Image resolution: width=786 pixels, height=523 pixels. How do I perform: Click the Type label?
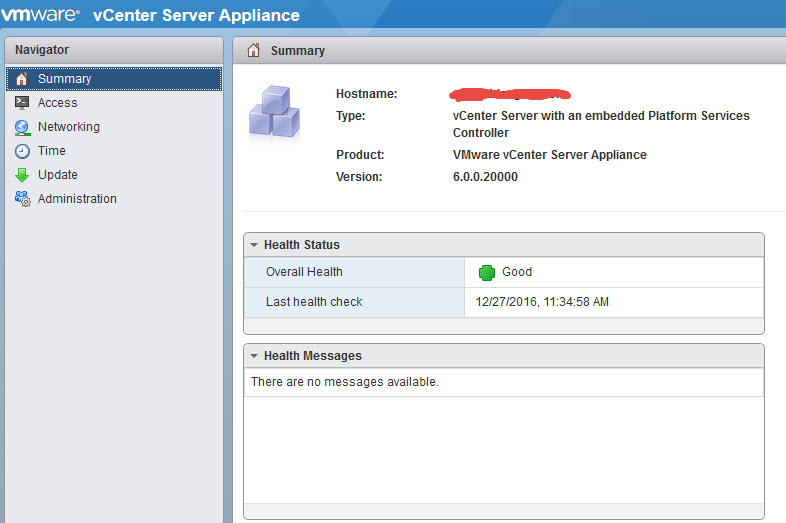[x=350, y=116]
